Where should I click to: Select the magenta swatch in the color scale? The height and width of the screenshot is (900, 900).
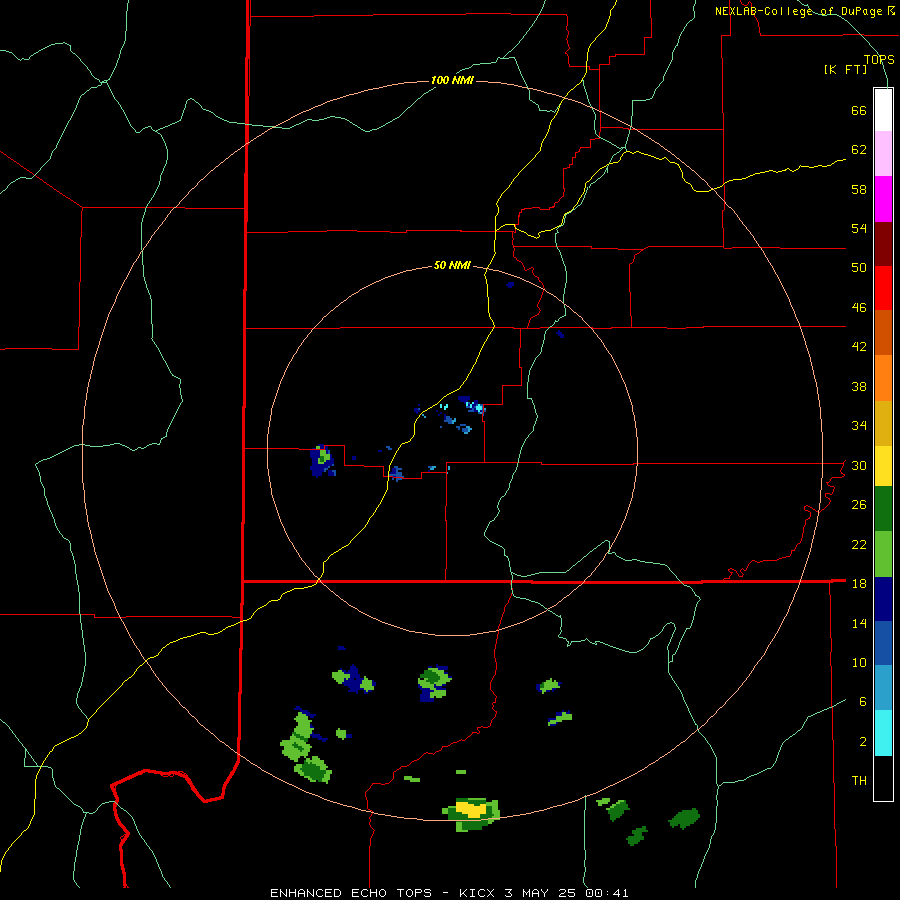pos(883,199)
